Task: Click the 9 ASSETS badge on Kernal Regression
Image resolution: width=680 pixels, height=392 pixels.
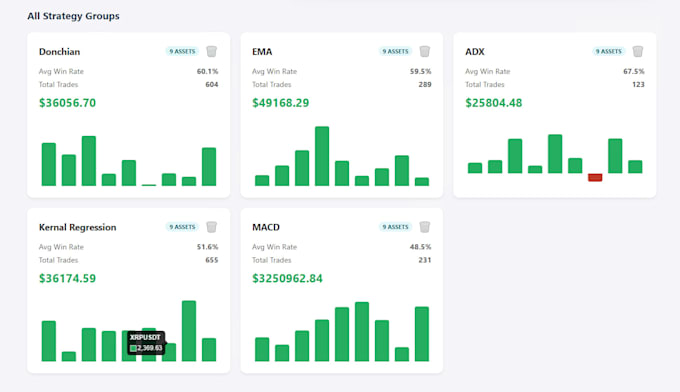Action: coord(182,227)
